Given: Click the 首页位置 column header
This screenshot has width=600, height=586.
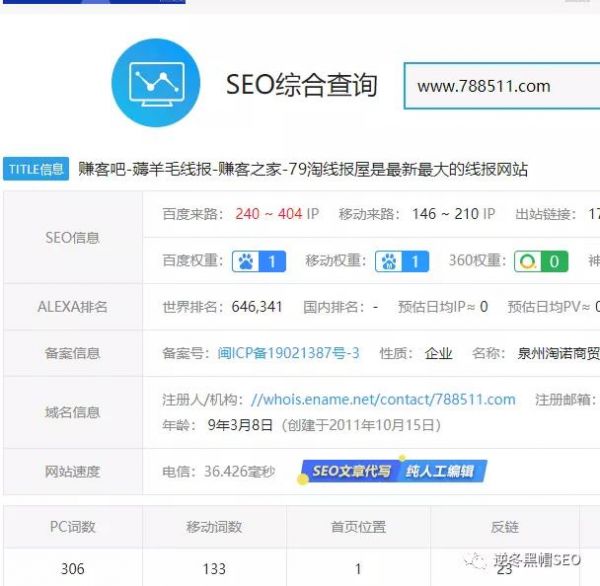Looking at the screenshot, I should [358, 527].
